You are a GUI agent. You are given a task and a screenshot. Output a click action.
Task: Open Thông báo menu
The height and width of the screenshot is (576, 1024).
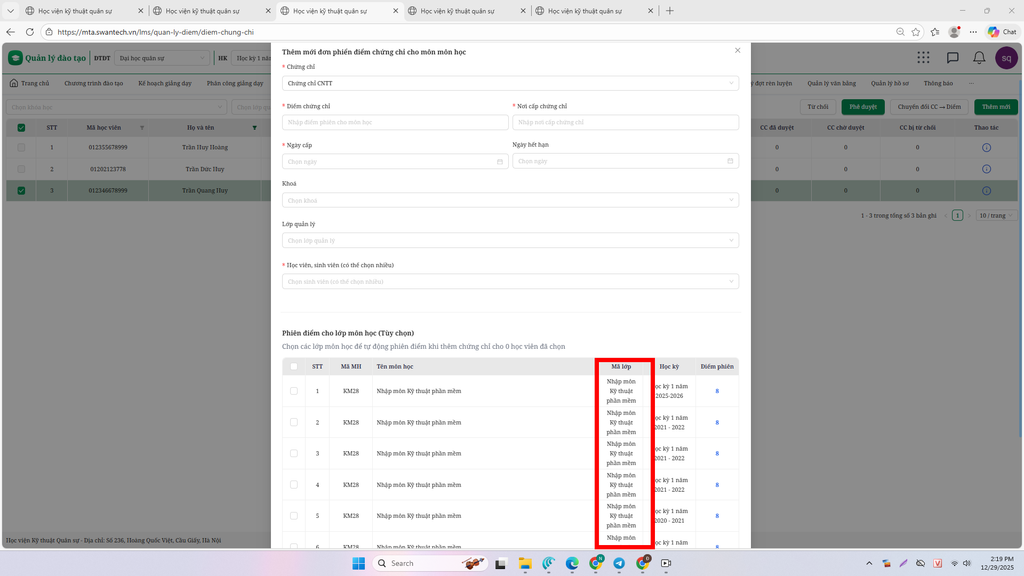coord(938,84)
